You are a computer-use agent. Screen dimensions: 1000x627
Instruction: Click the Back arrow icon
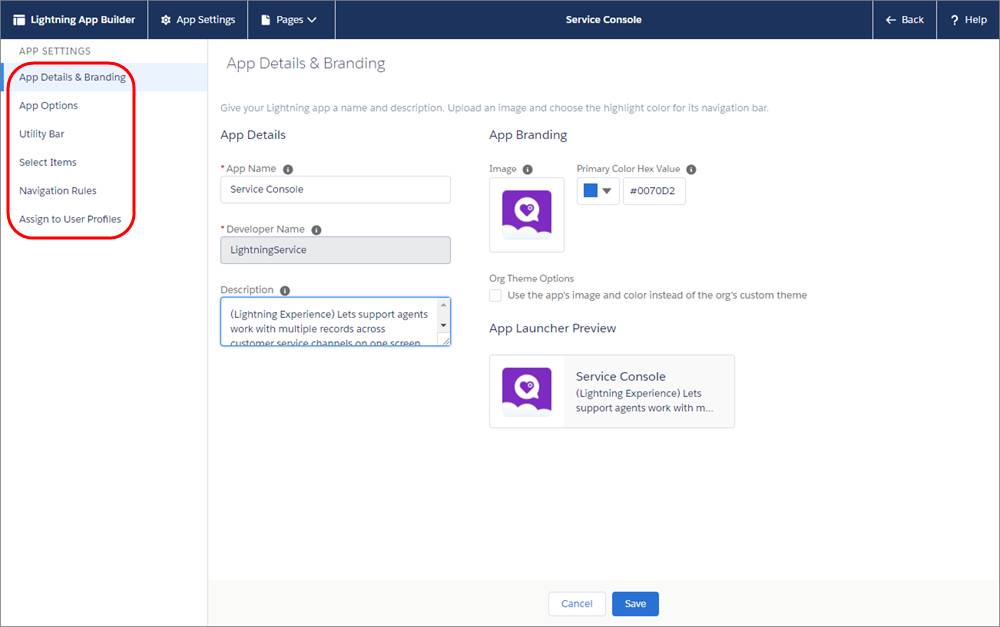coord(891,20)
